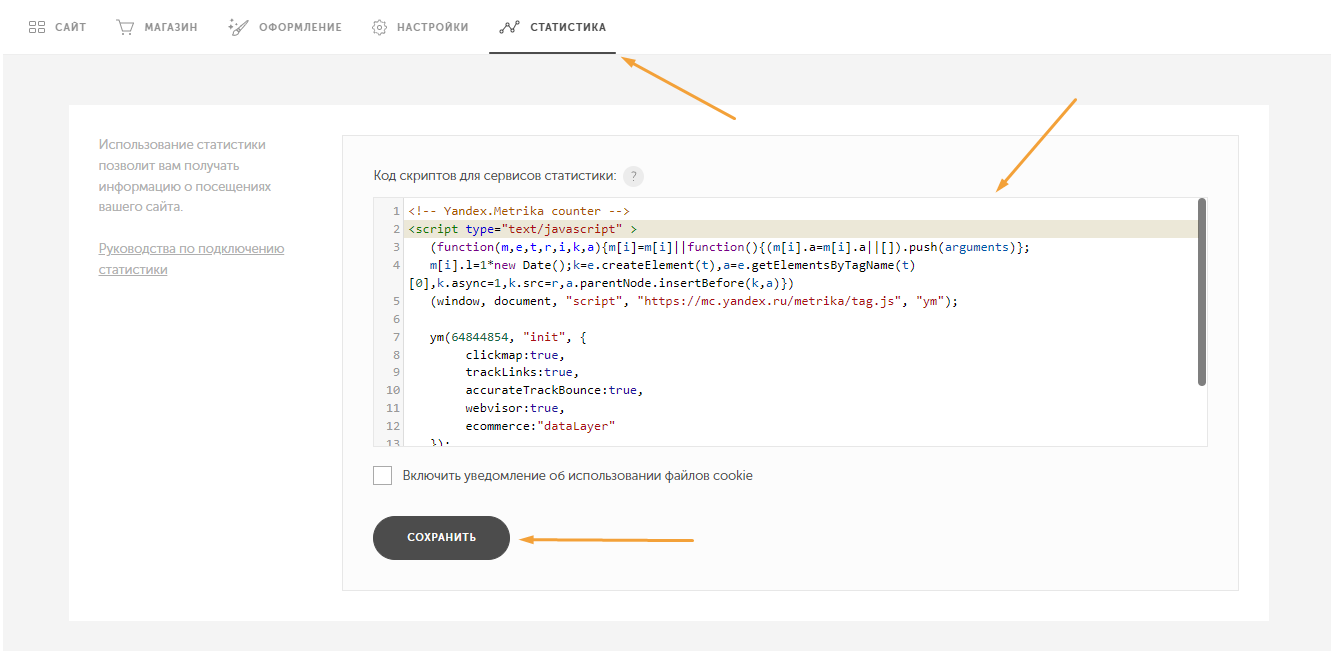Open the Оформление tab label
Image resolution: width=1331 pixels, height=651 pixels.
tap(300, 27)
